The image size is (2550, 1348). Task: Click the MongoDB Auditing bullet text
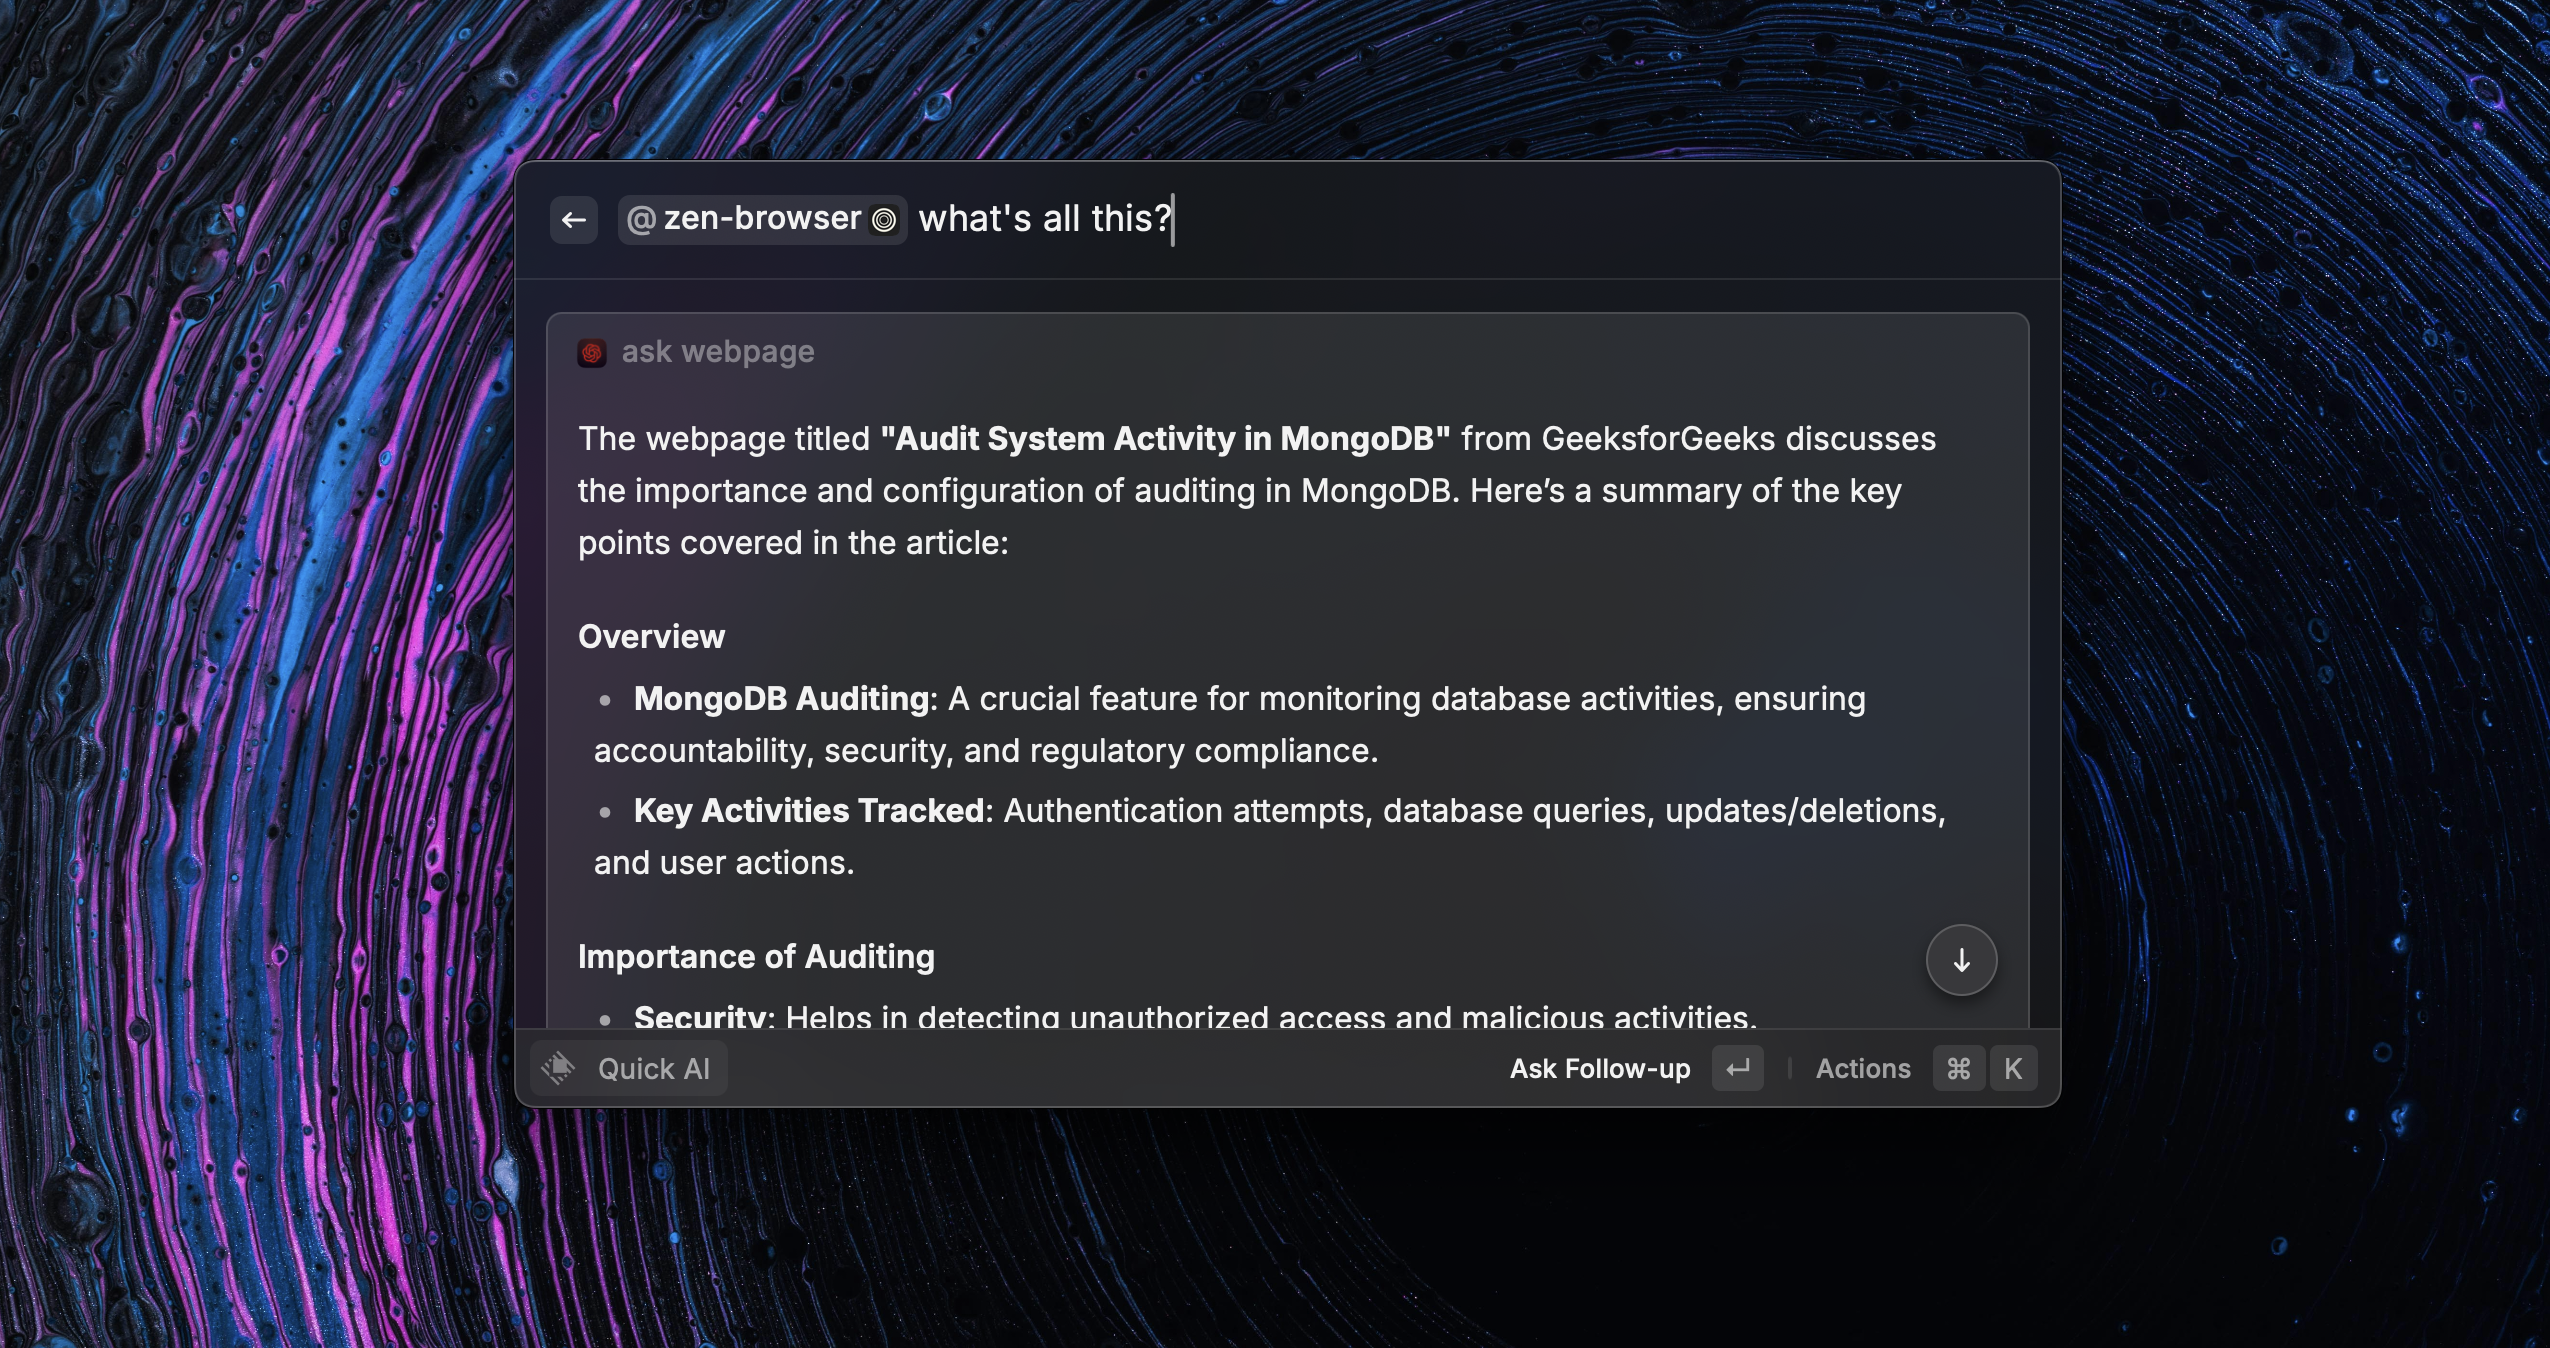[782, 699]
